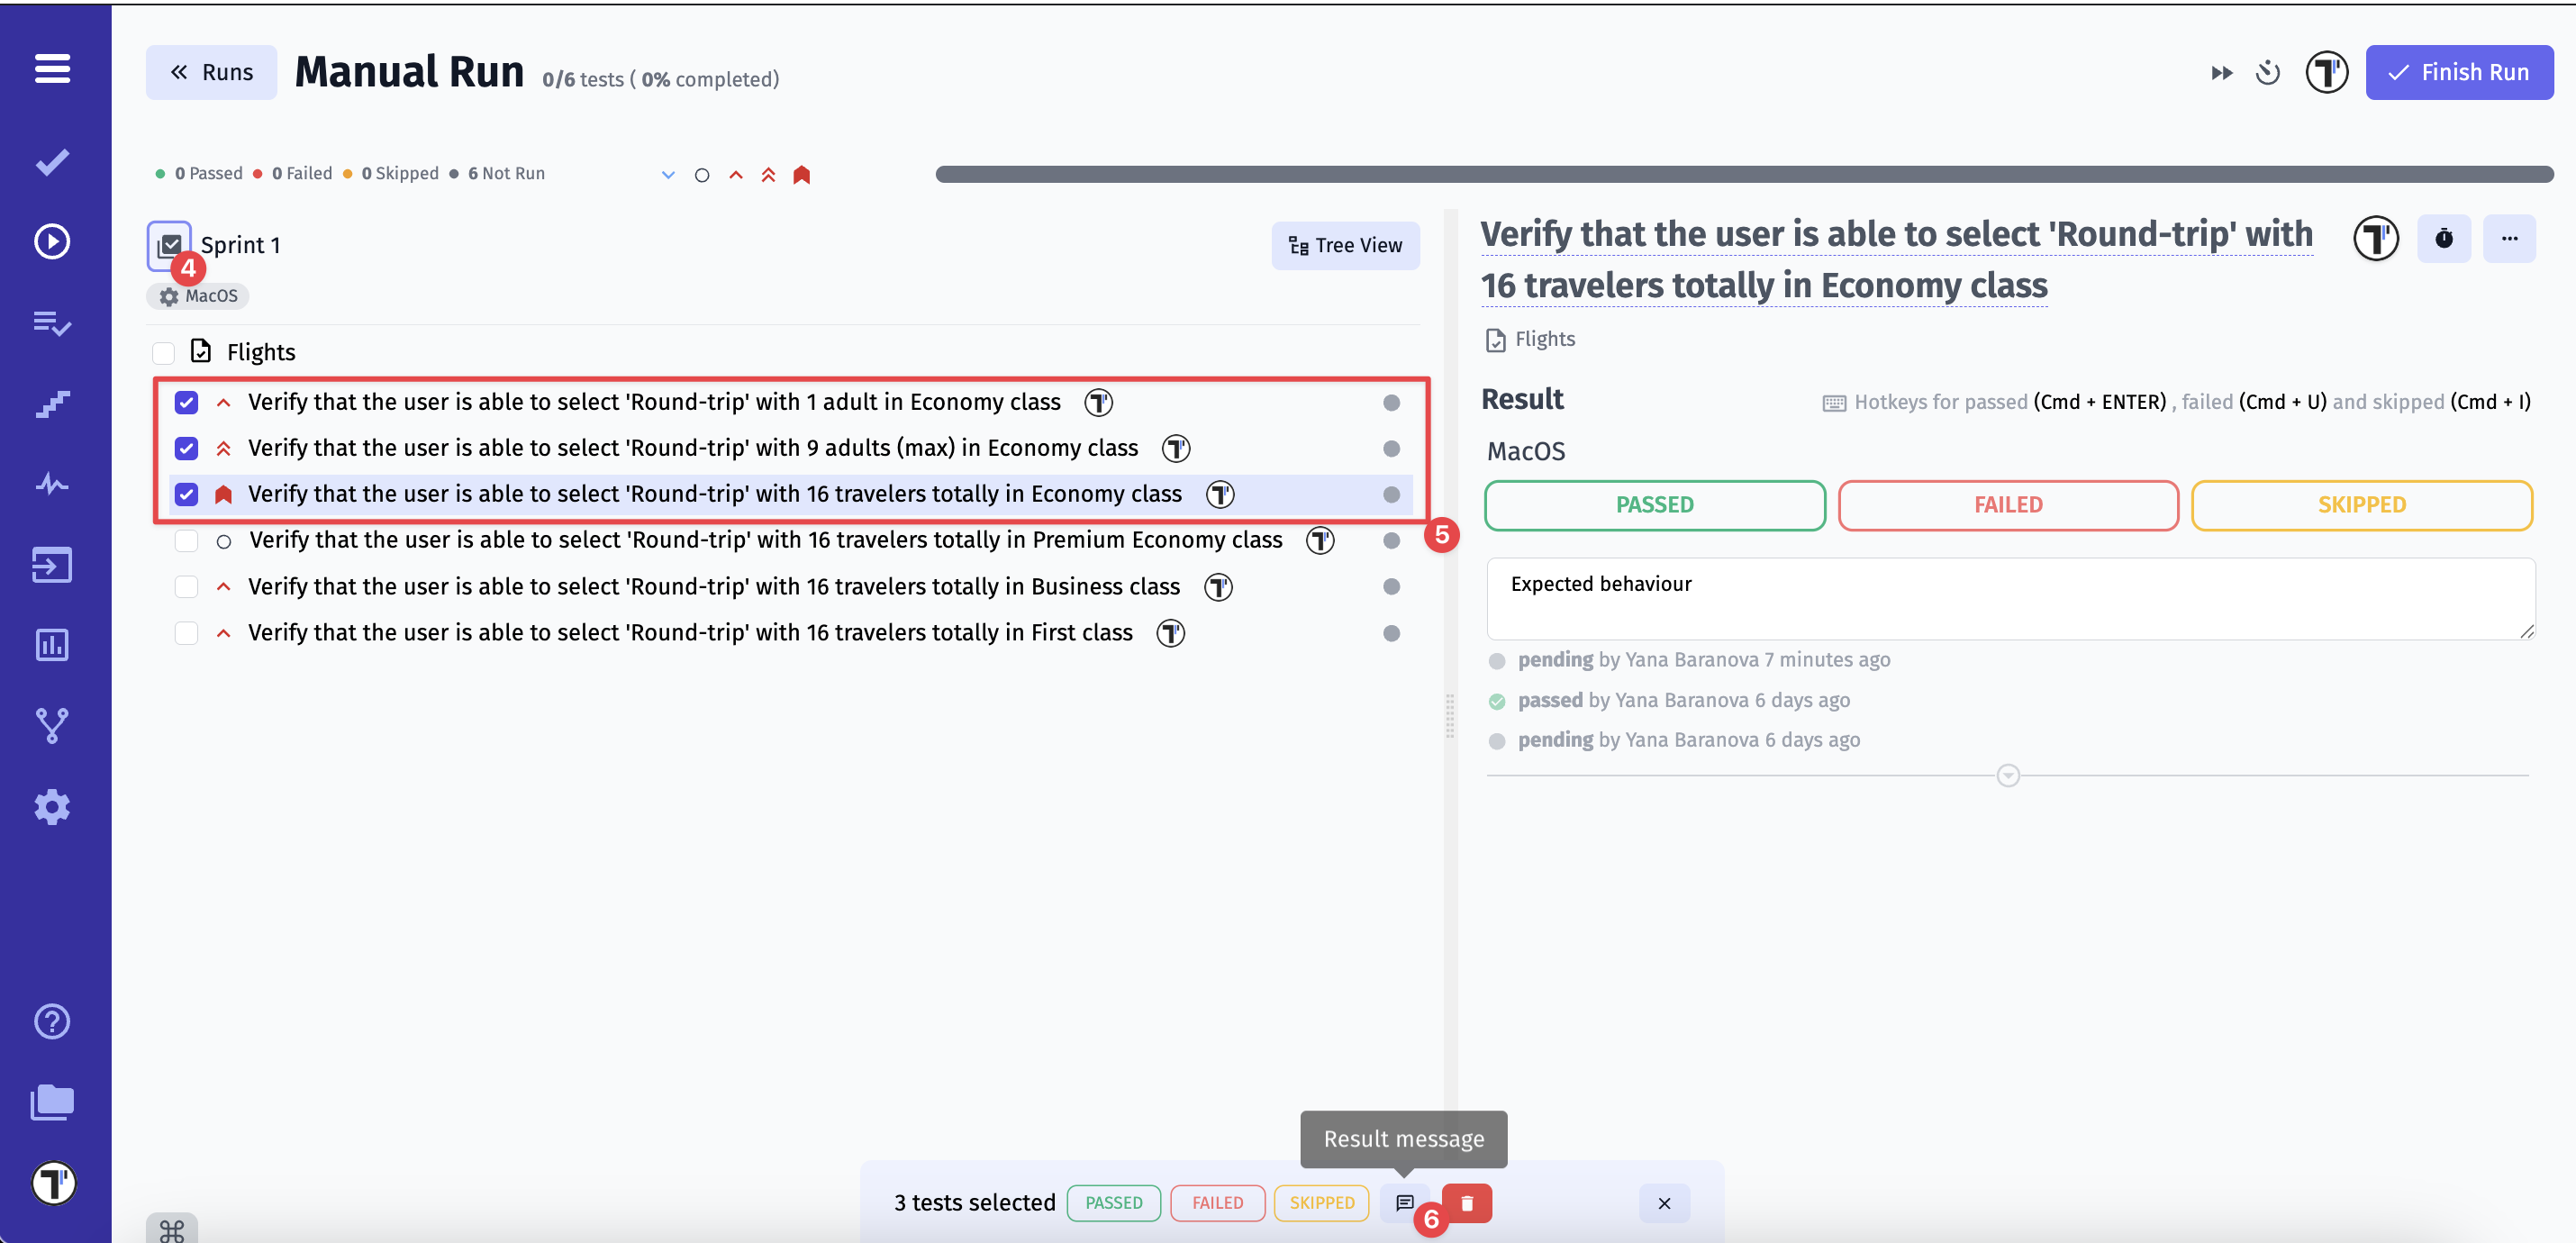The image size is (2576, 1243).
Task: Uncheck the '1 adult in Economy class' test
Action: [186, 403]
